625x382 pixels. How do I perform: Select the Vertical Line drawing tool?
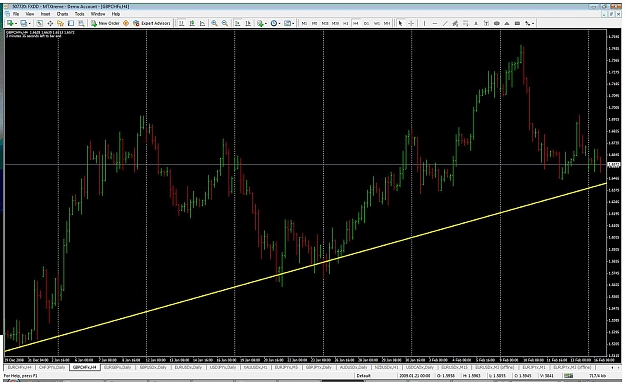[x=425, y=23]
